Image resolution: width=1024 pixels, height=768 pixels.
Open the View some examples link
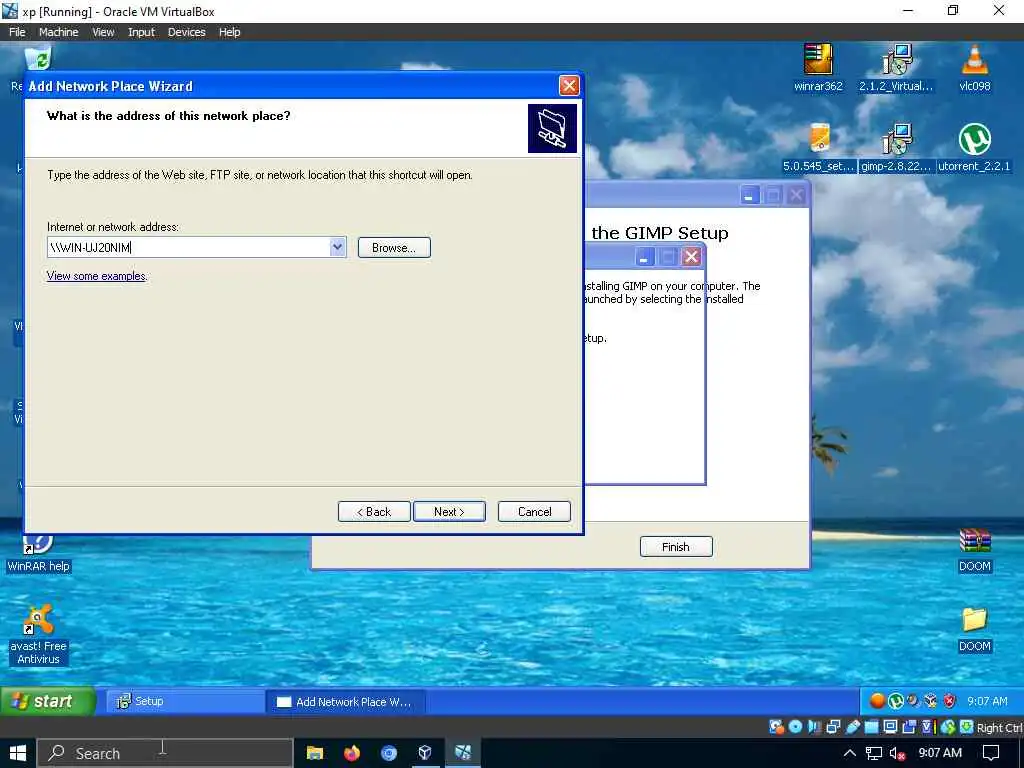(96, 276)
